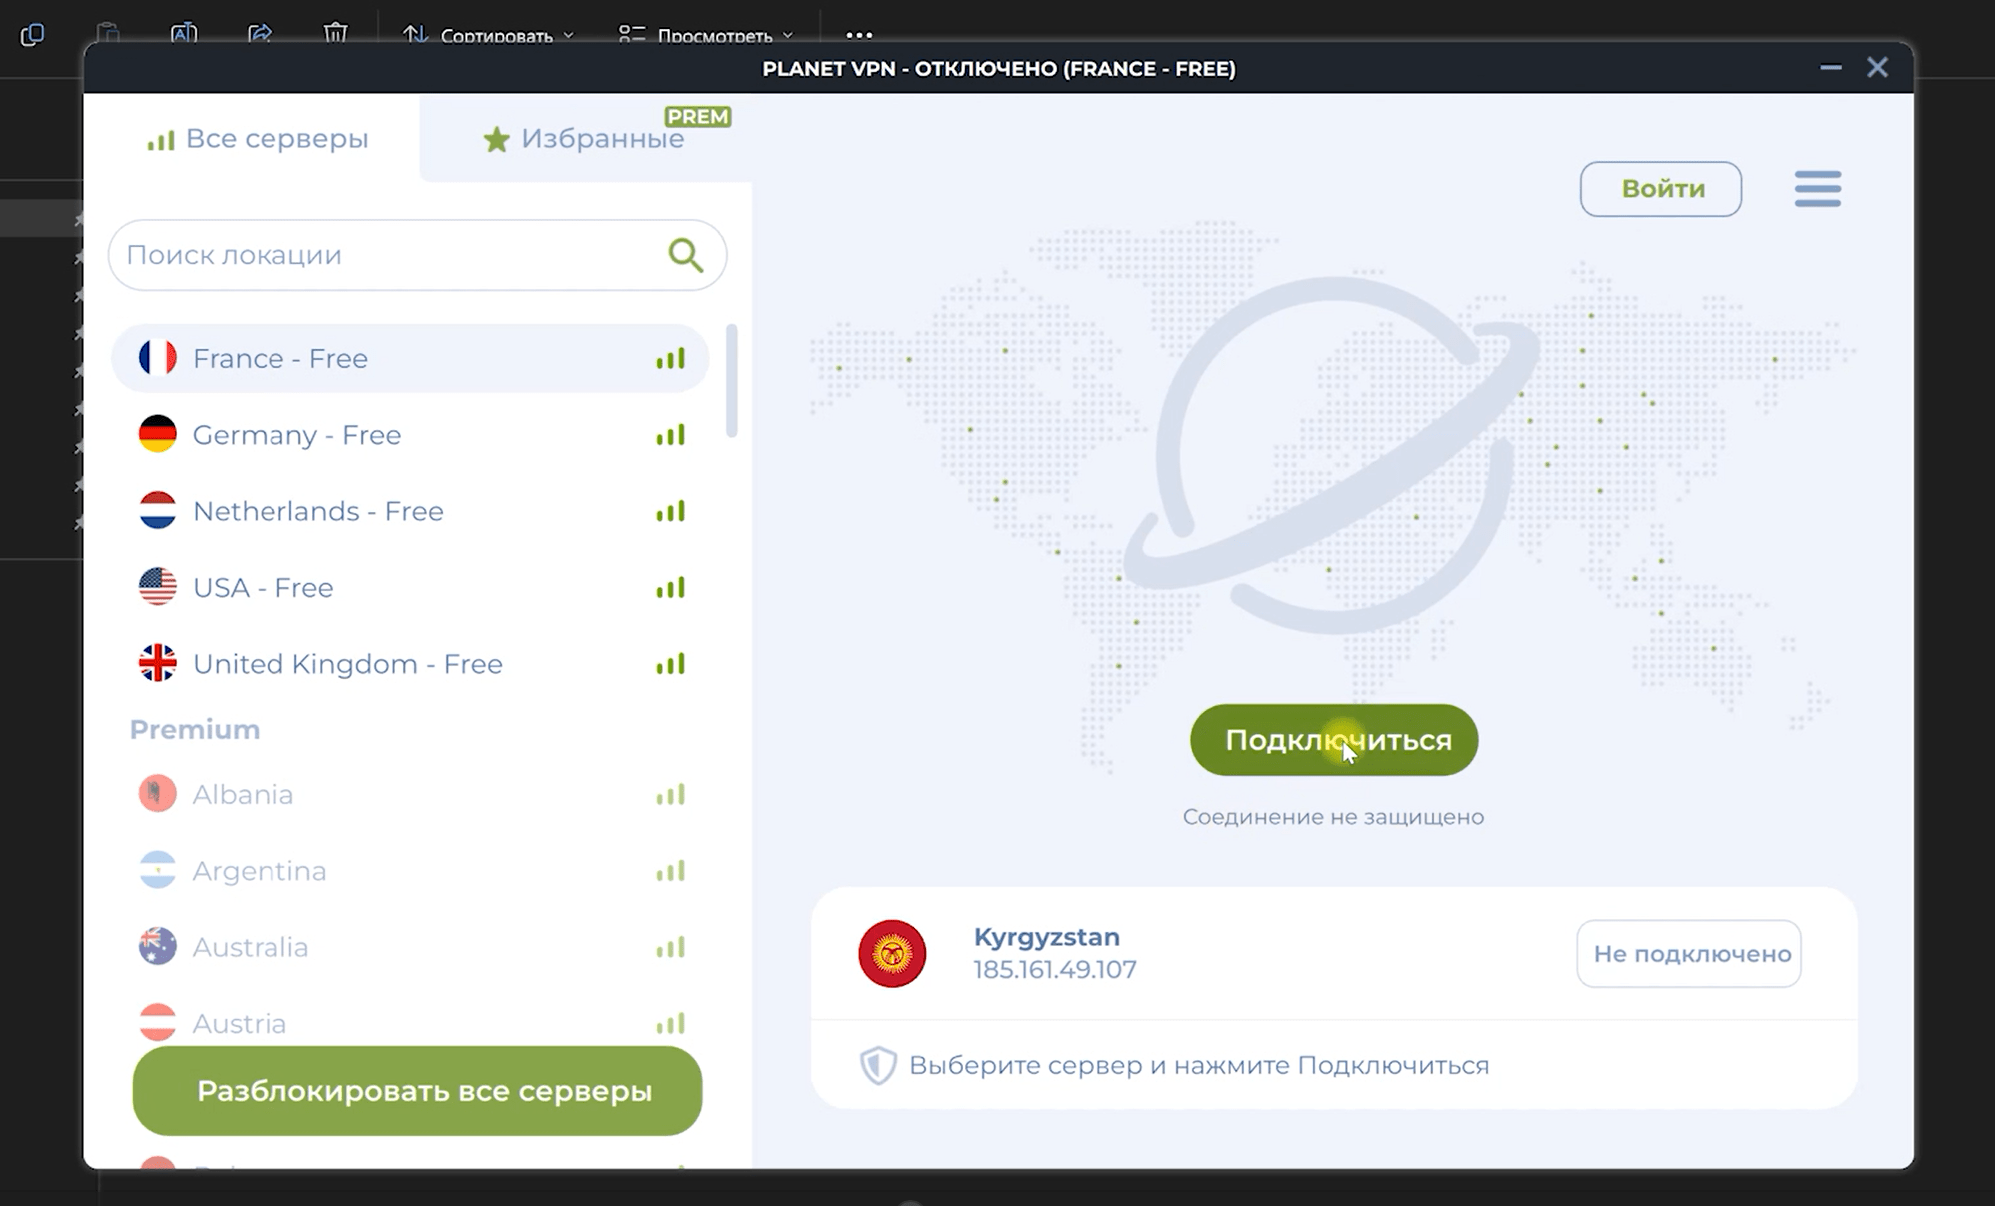1995x1206 pixels.
Task: Open the hamburger menu icon
Action: click(1817, 188)
